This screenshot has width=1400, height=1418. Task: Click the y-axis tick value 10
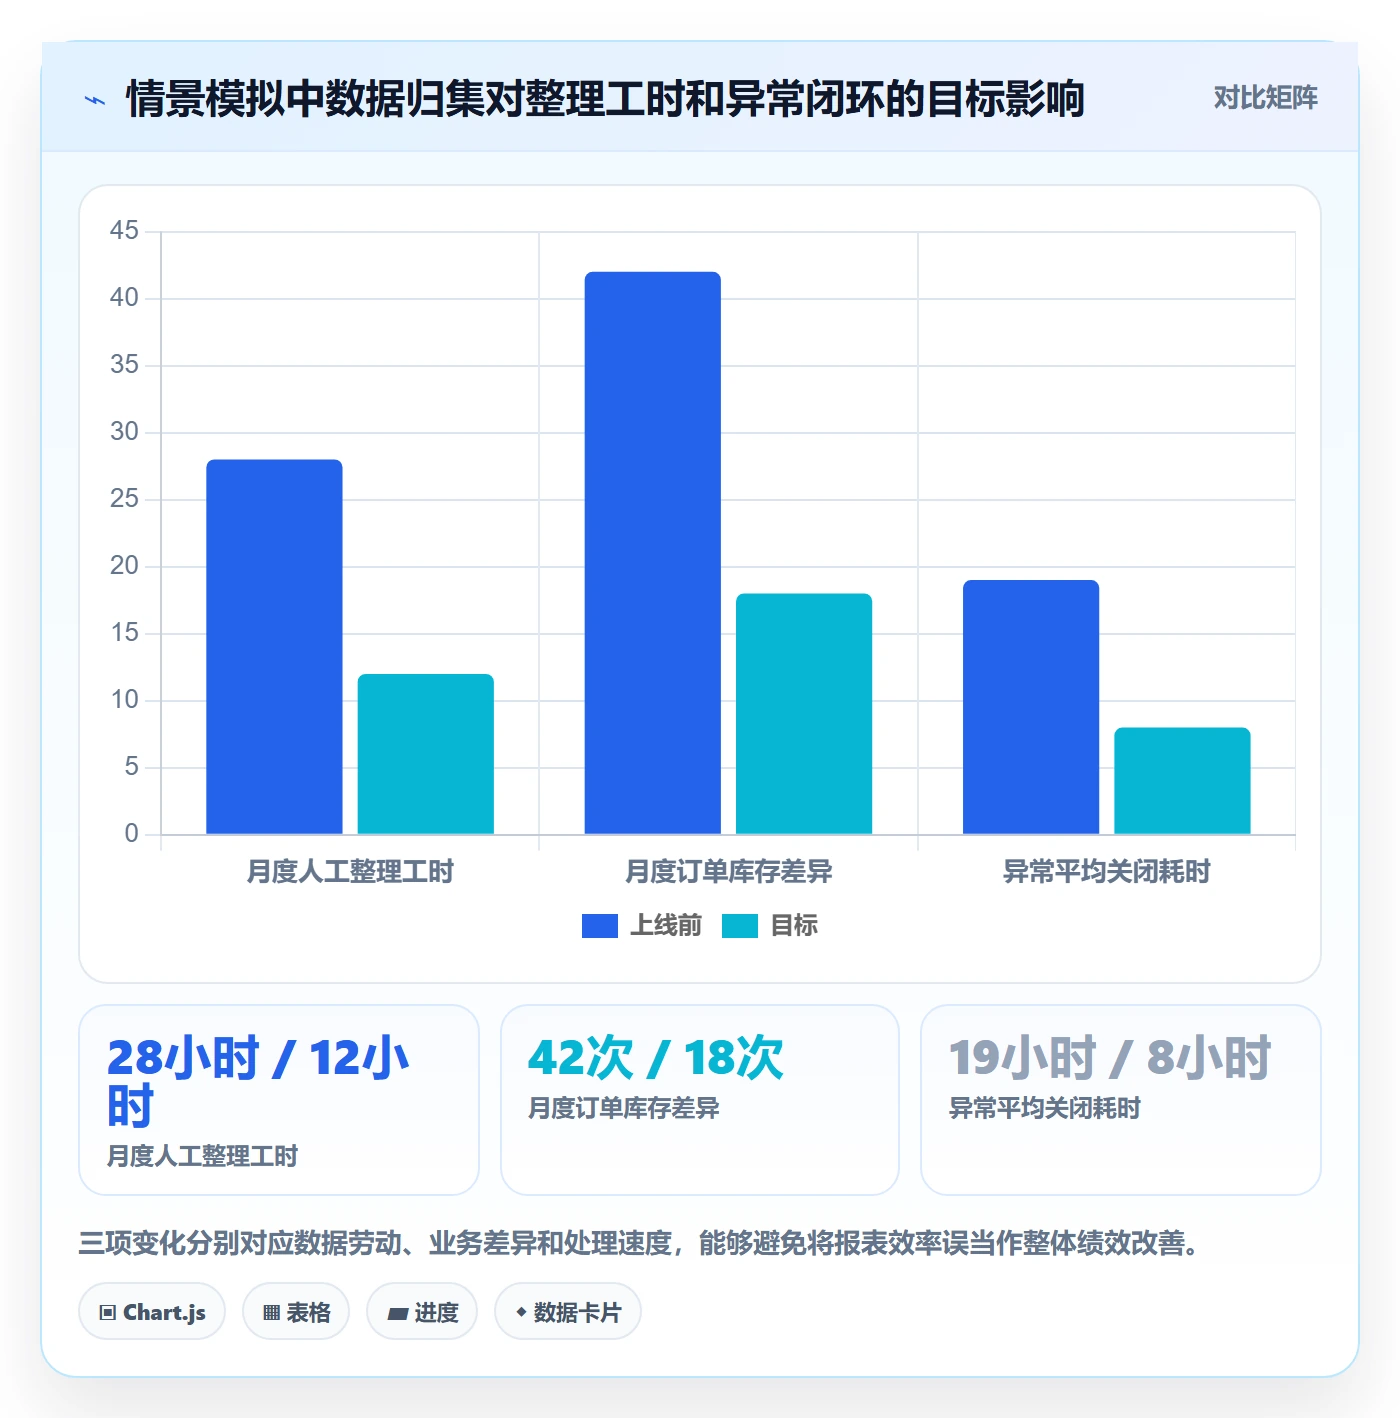[124, 700]
